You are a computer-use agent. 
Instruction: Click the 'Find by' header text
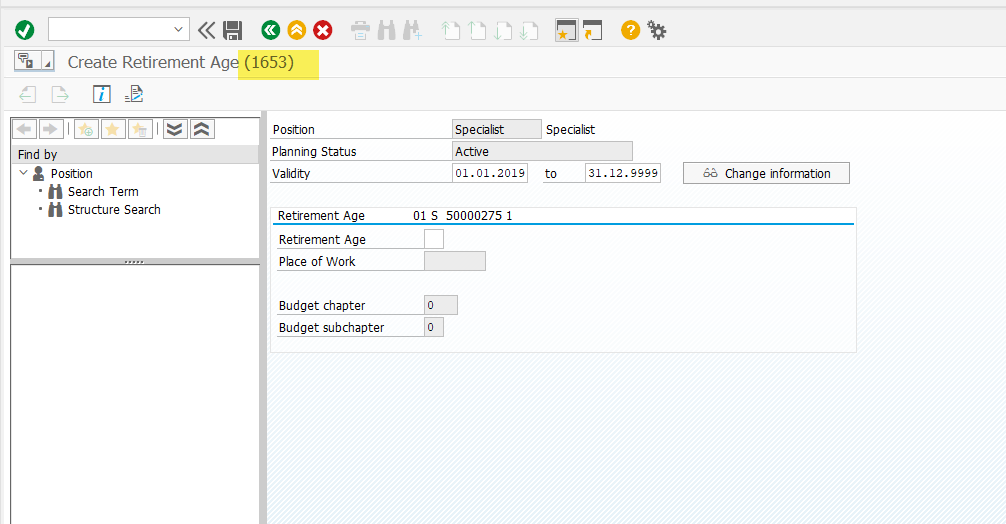(x=37, y=155)
